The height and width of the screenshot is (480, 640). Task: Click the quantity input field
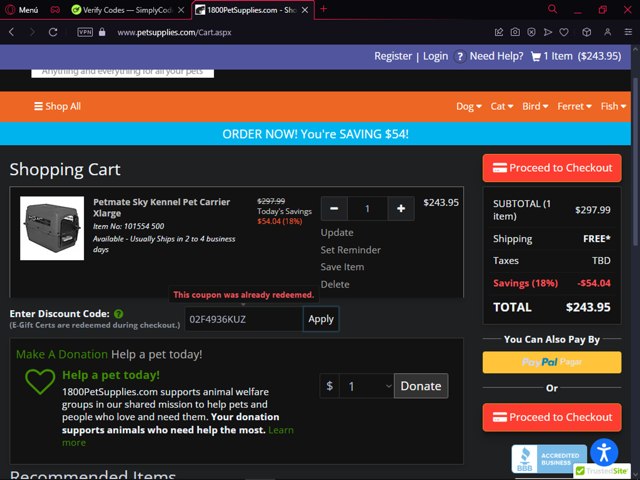(x=367, y=209)
